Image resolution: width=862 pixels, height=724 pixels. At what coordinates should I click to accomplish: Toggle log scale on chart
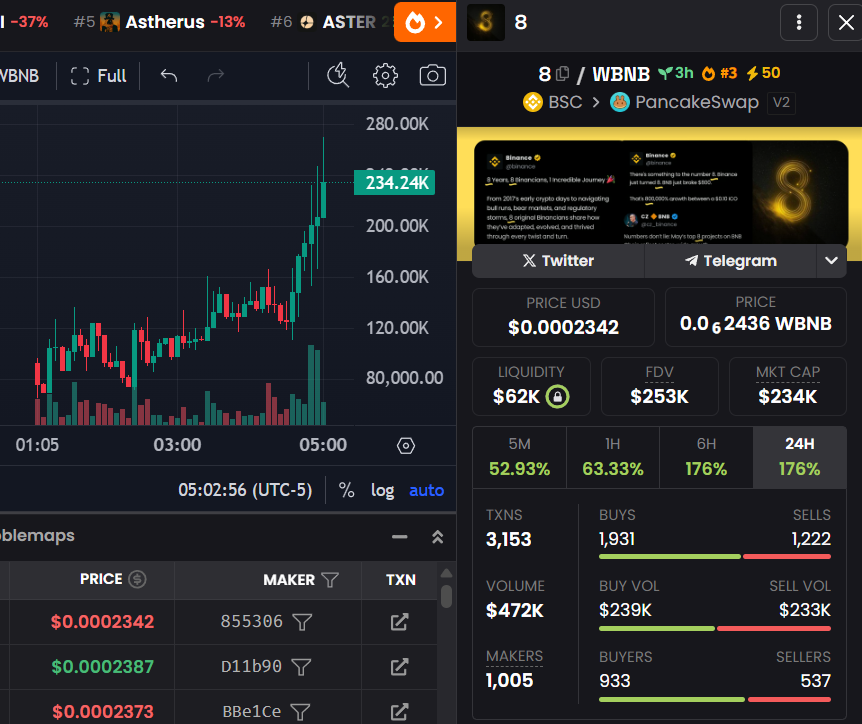[382, 490]
